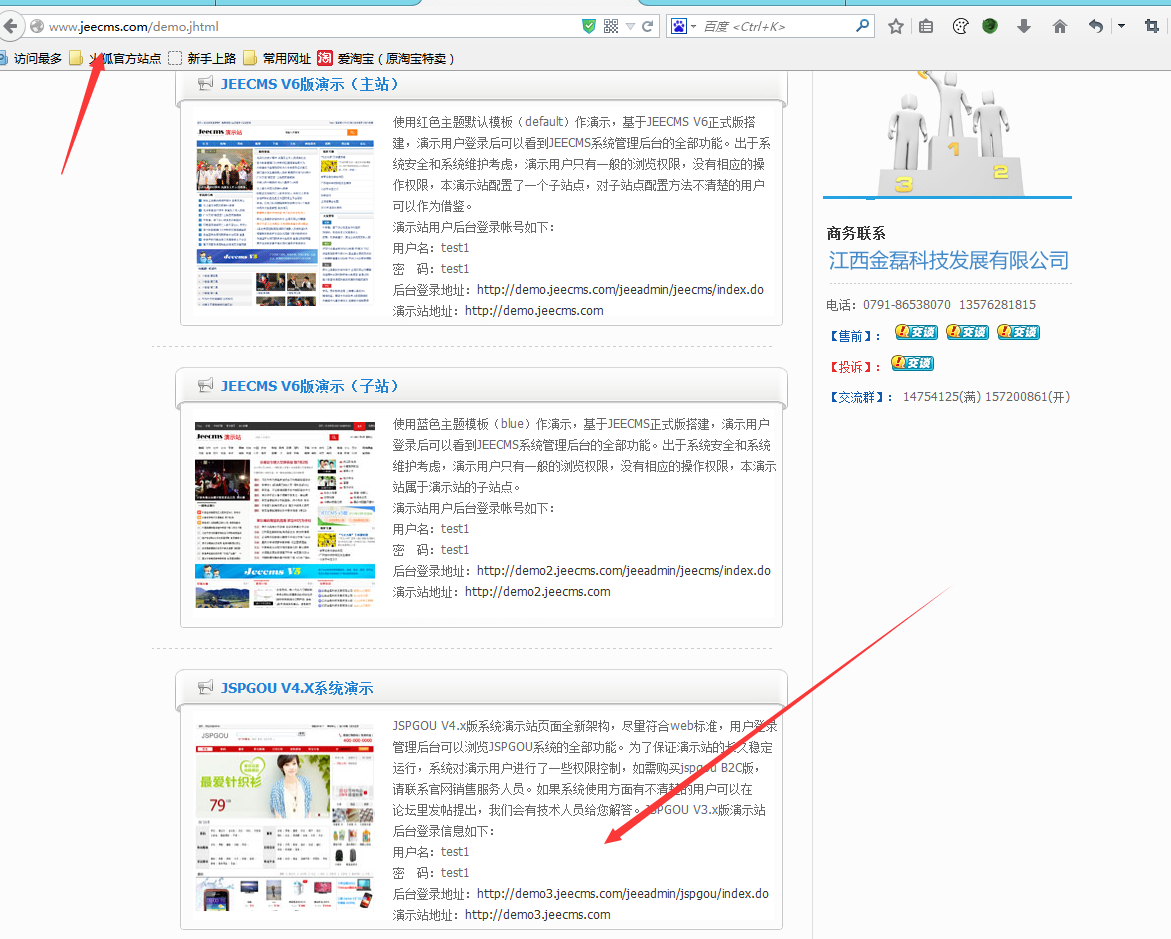Click the magnifier search icon
The height and width of the screenshot is (939, 1171).
(863, 26)
